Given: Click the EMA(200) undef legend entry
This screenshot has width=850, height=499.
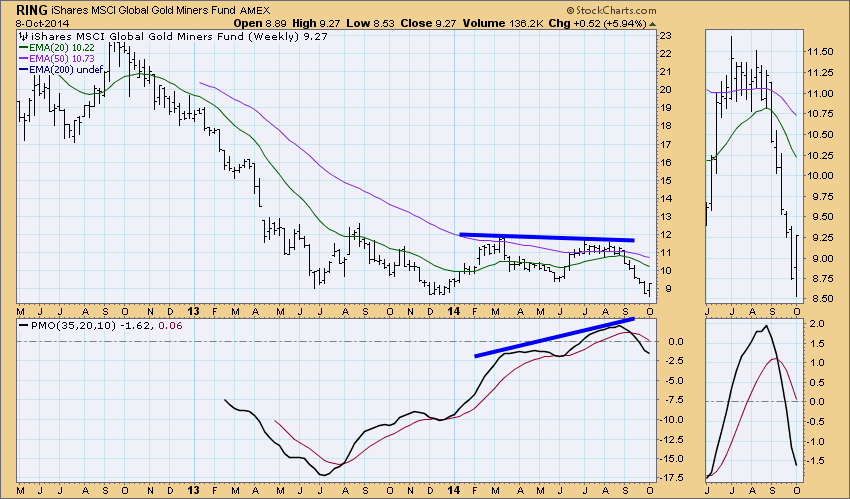Looking at the screenshot, I should (x=61, y=69).
